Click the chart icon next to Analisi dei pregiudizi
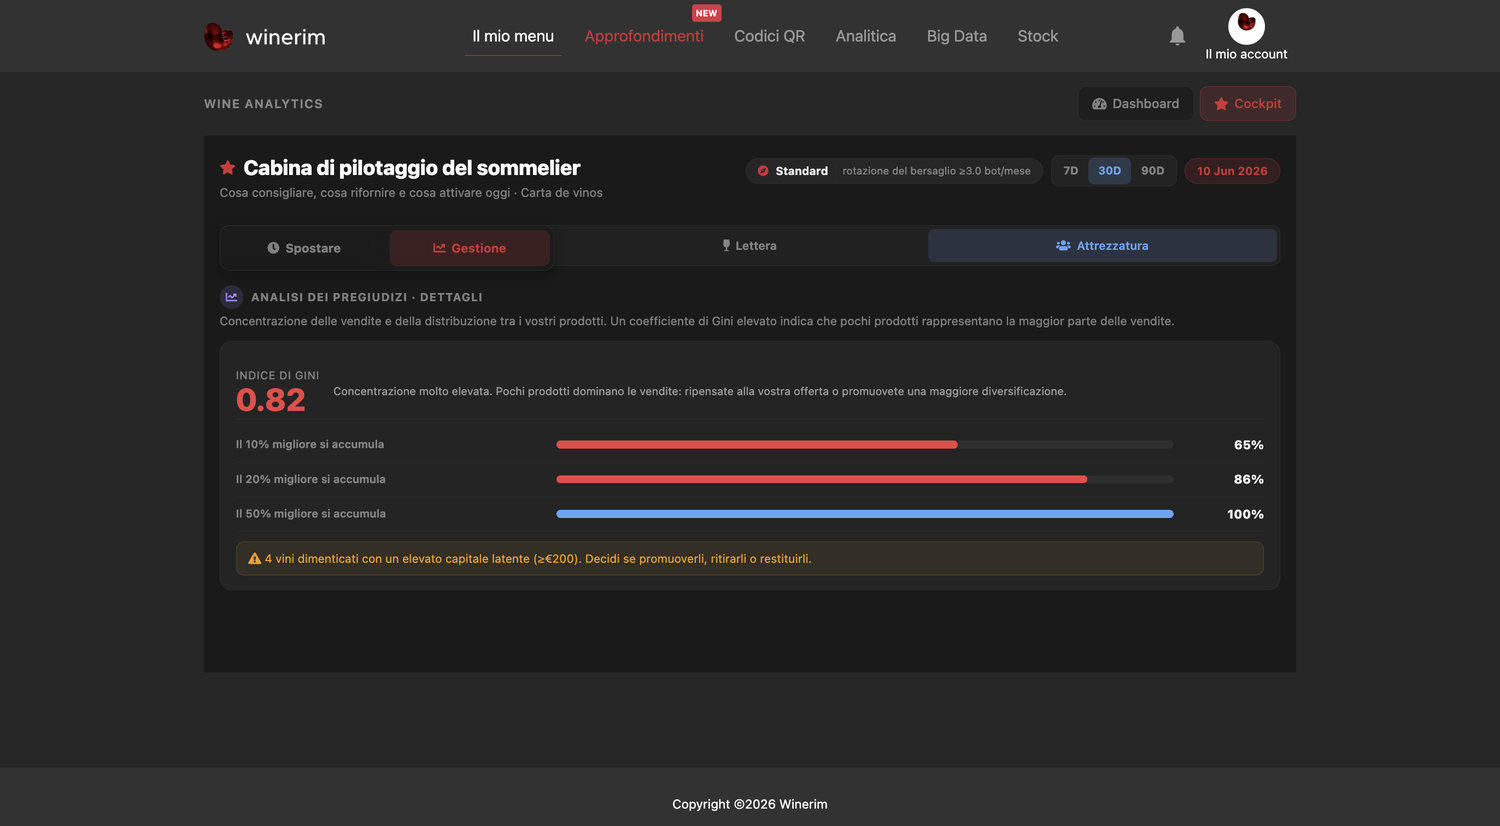1500x826 pixels. tap(231, 297)
